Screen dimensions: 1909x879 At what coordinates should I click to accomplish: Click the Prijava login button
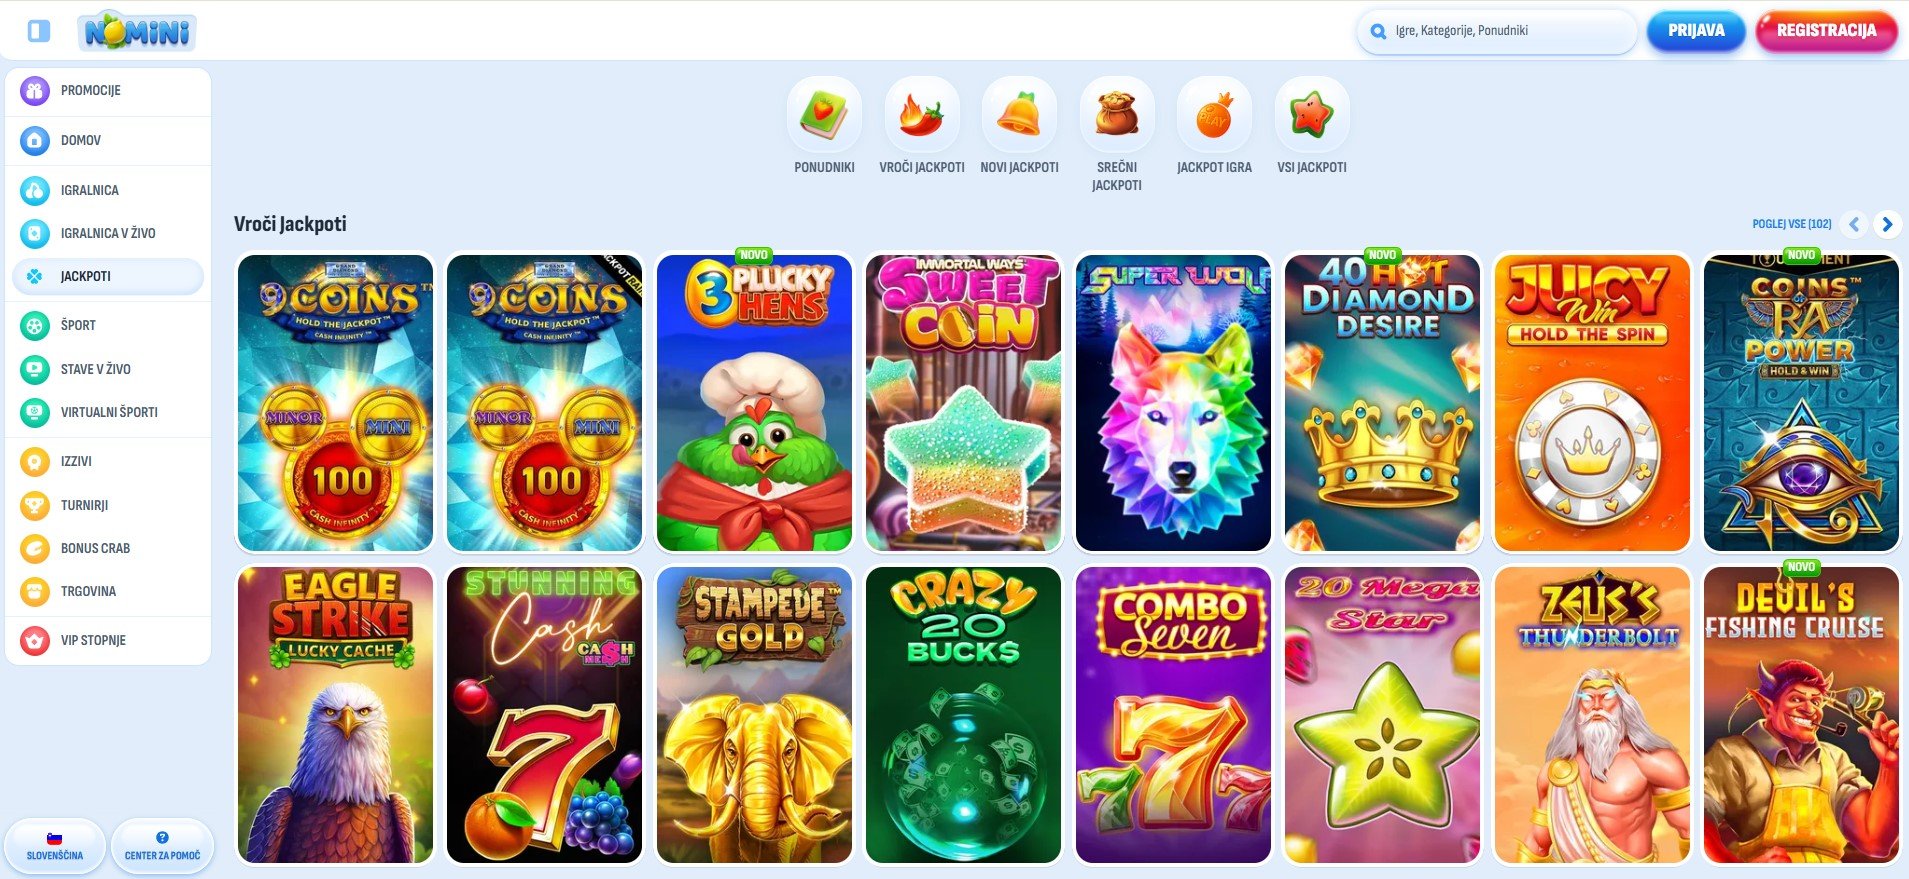pos(1696,31)
